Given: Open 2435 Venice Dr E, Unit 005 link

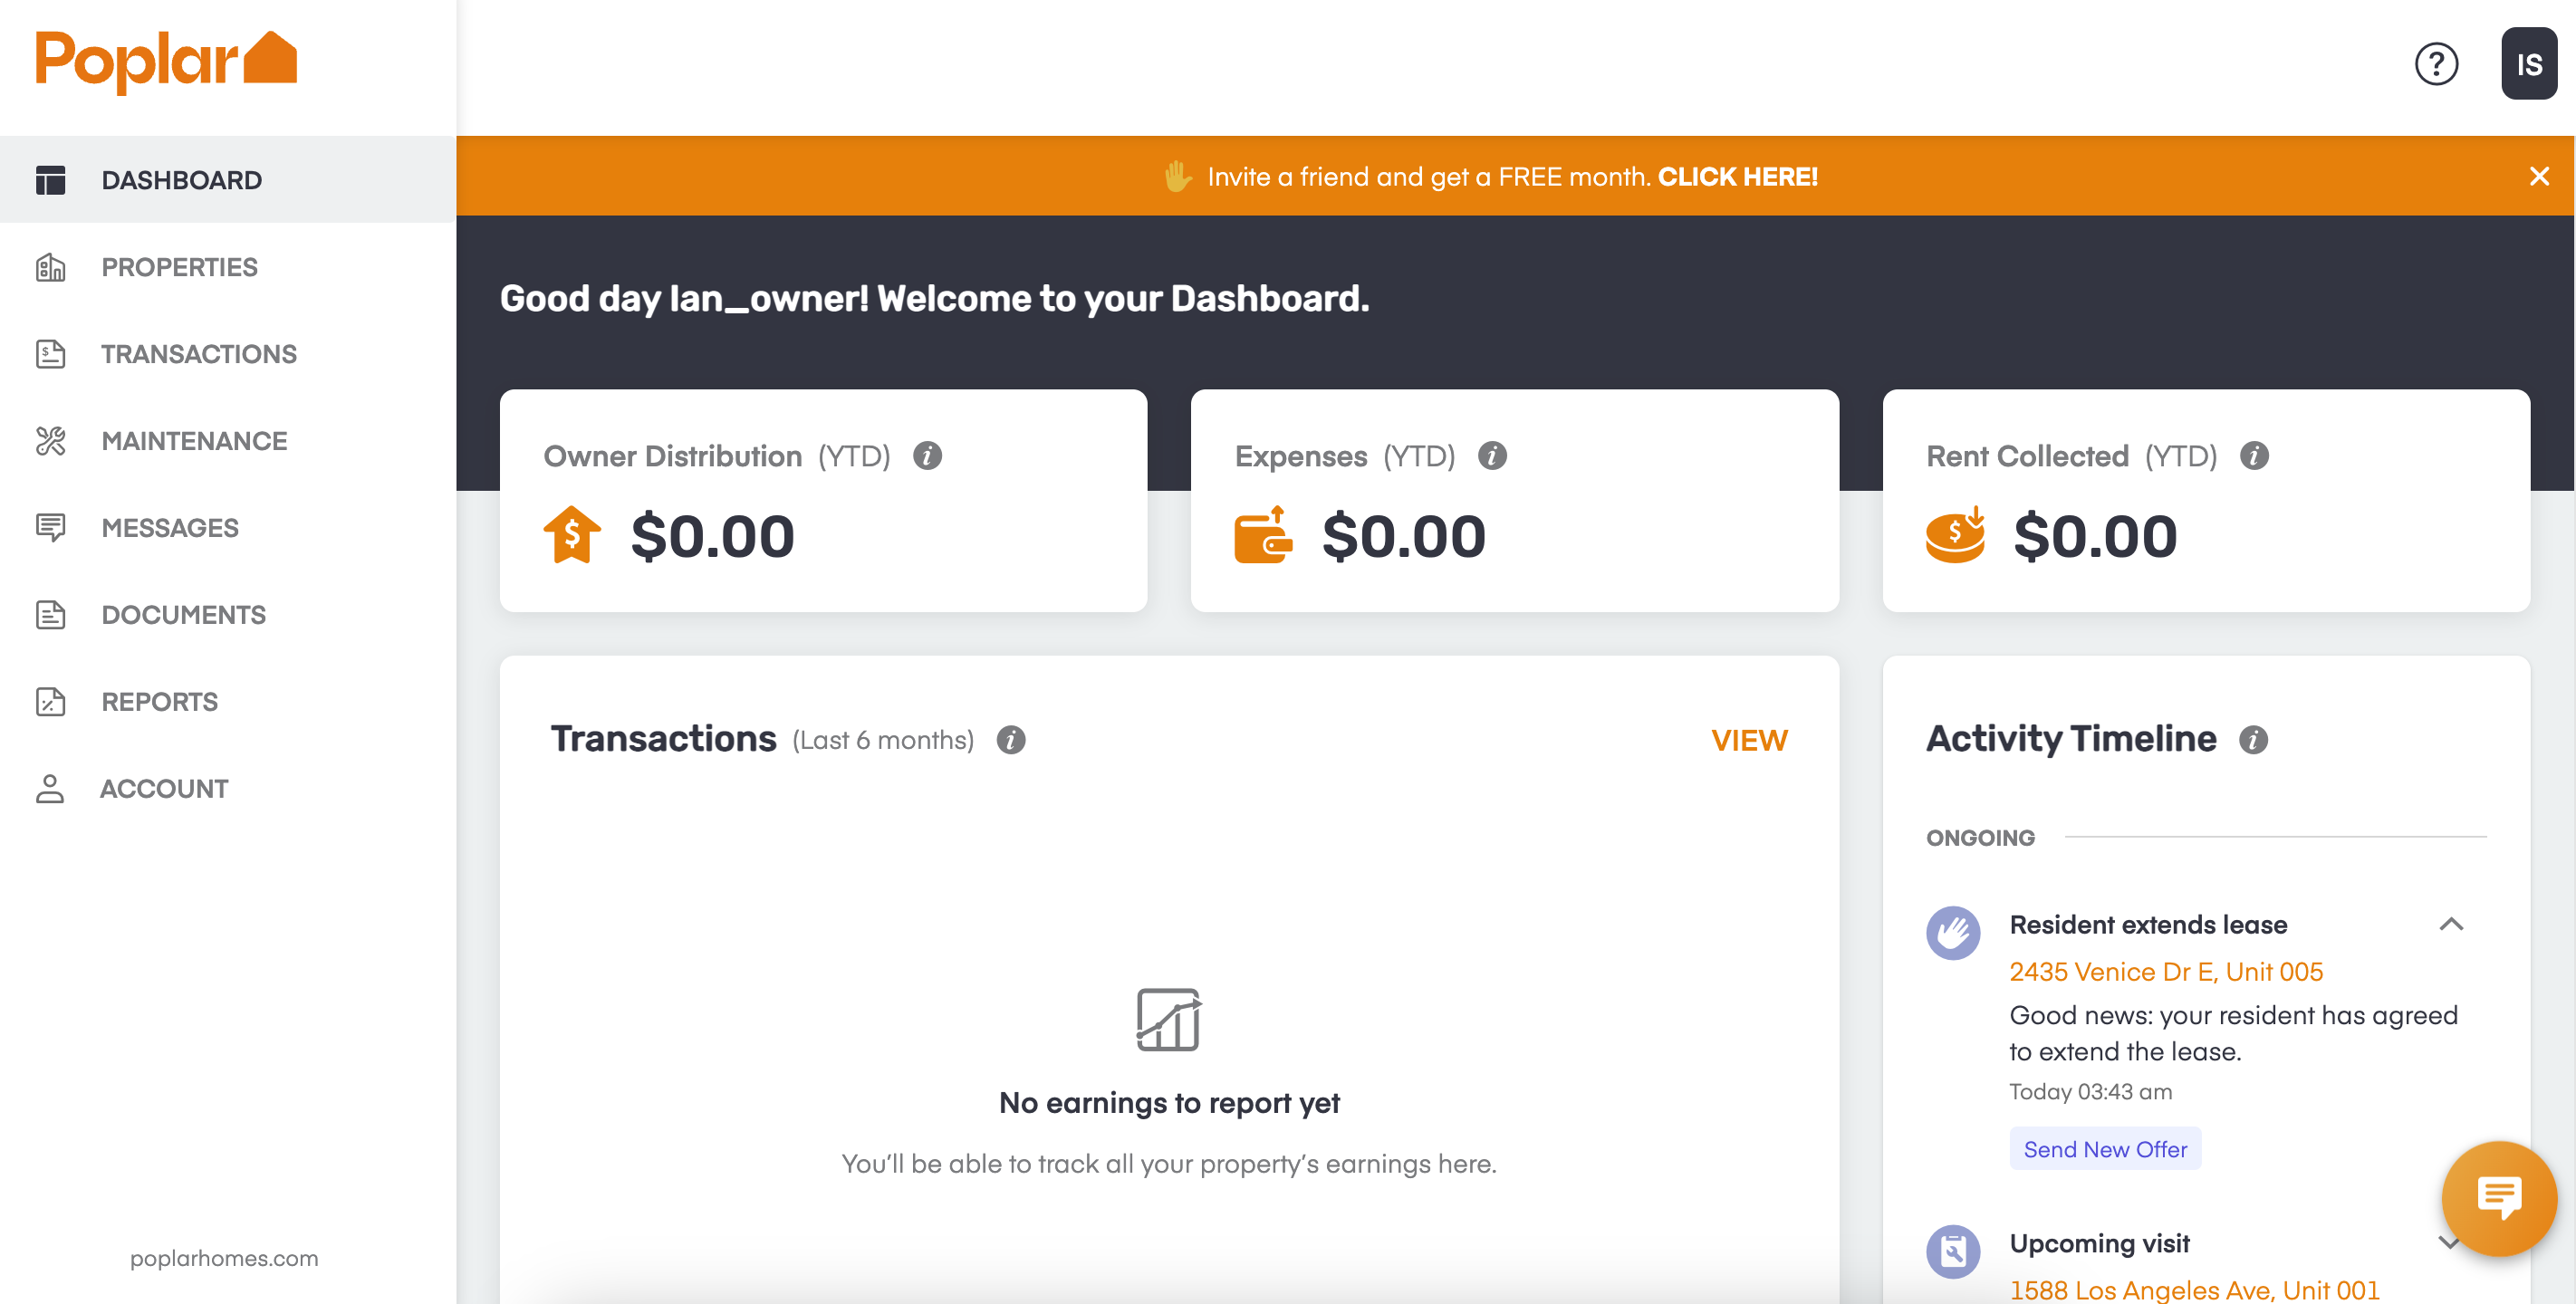Looking at the screenshot, I should click(2165, 972).
